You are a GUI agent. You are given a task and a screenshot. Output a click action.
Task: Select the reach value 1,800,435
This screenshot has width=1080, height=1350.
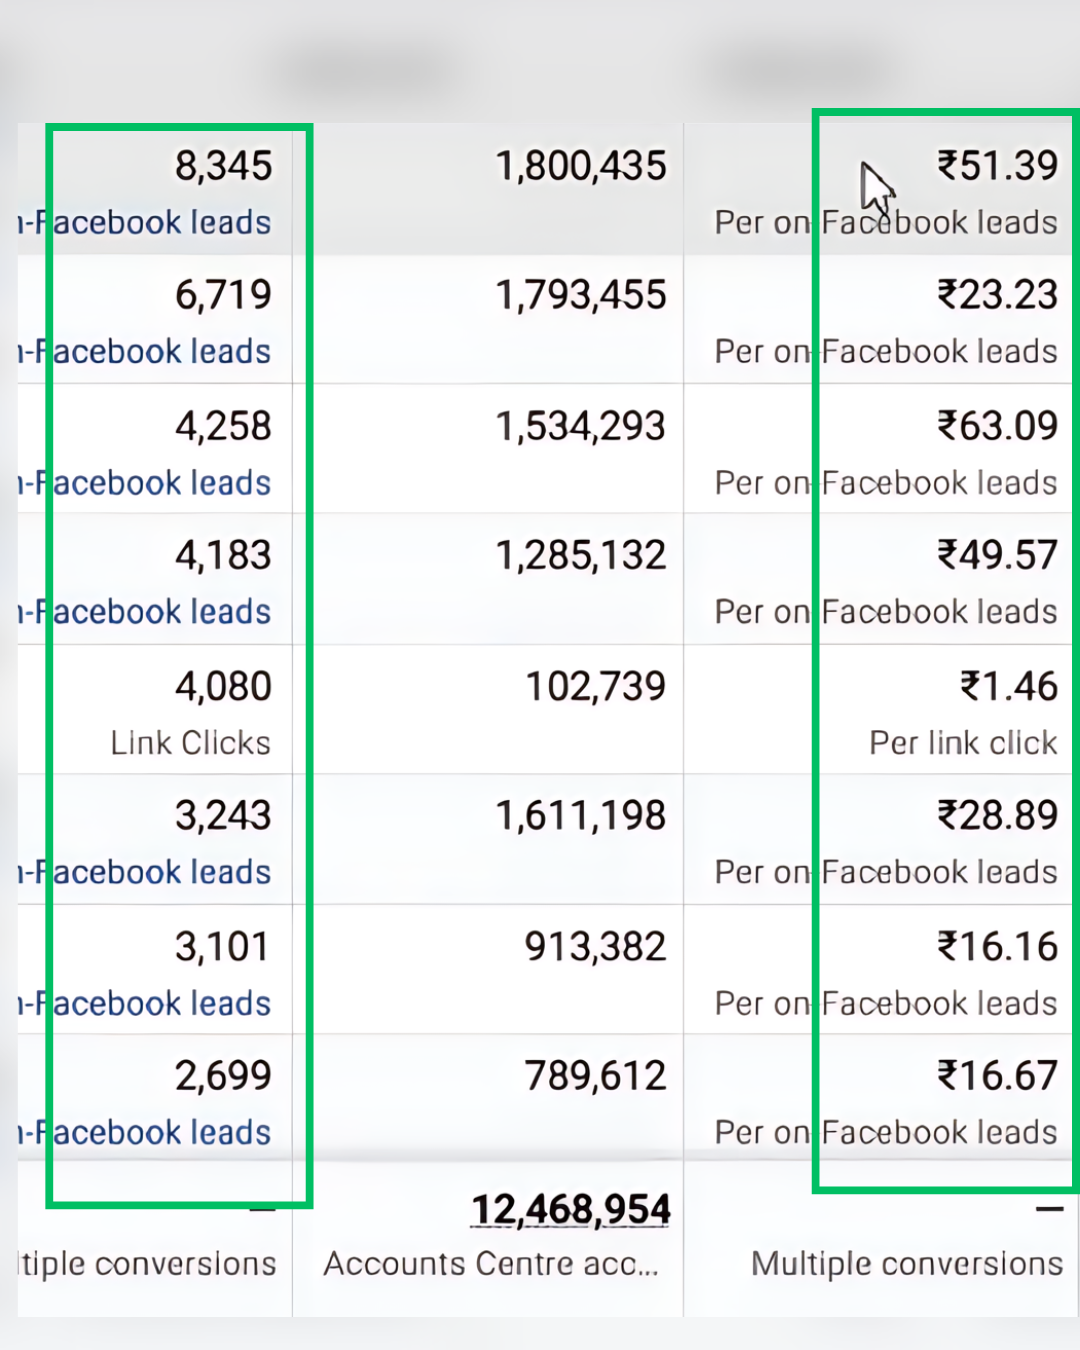point(581,166)
